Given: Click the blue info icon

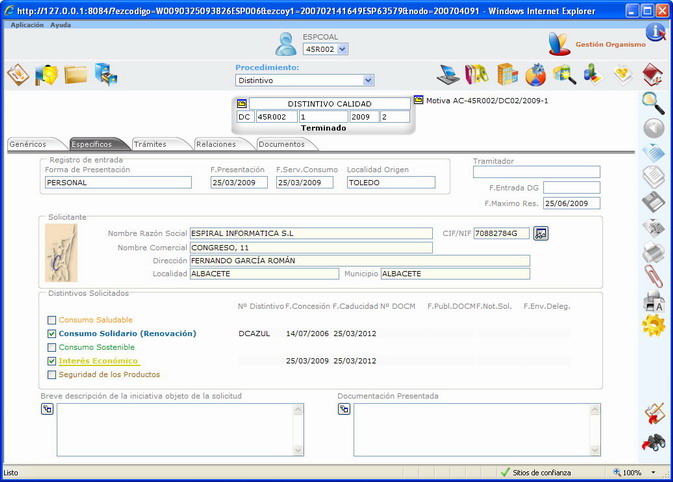Looking at the screenshot, I should coord(655,32).
